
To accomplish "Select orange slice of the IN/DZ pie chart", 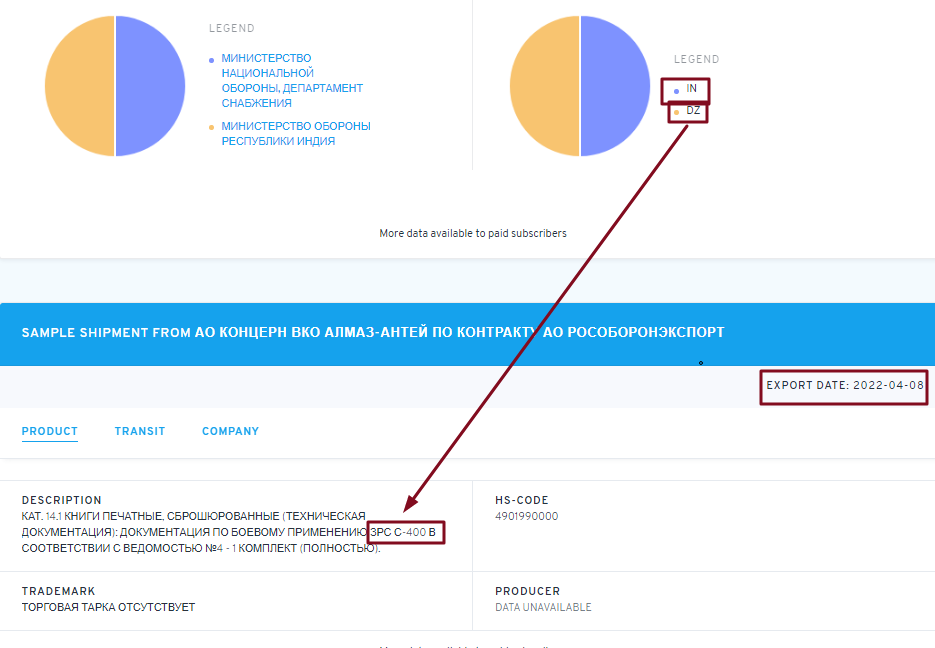I will (545, 86).
